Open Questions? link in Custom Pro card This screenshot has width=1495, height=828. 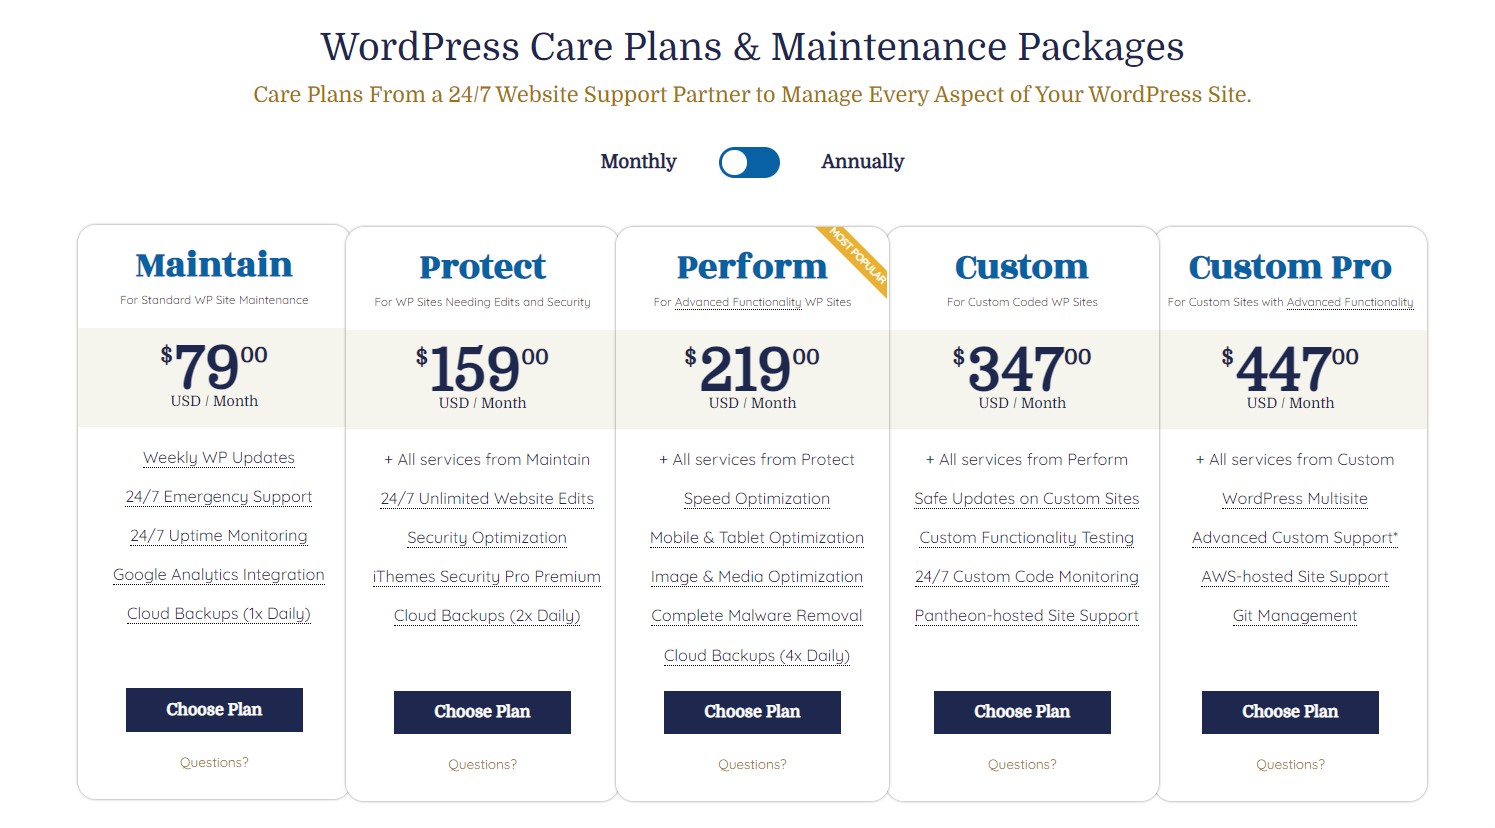[1290, 764]
